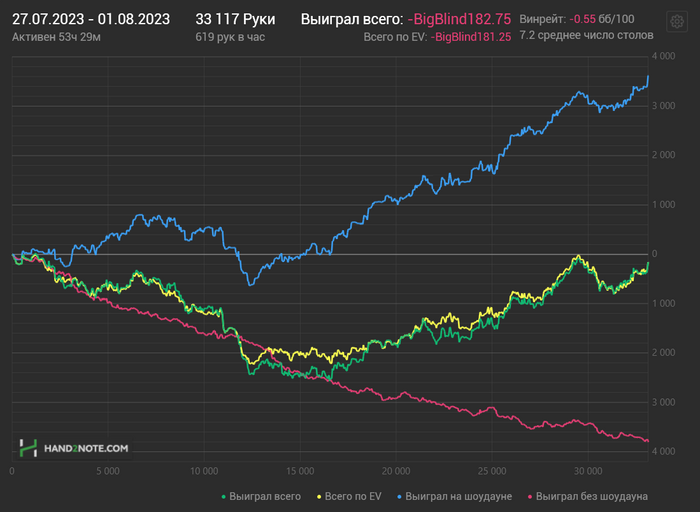Image resolution: width=700 pixels, height=512 pixels.
Task: Click the x-axis label 15 000
Action: 300,471
